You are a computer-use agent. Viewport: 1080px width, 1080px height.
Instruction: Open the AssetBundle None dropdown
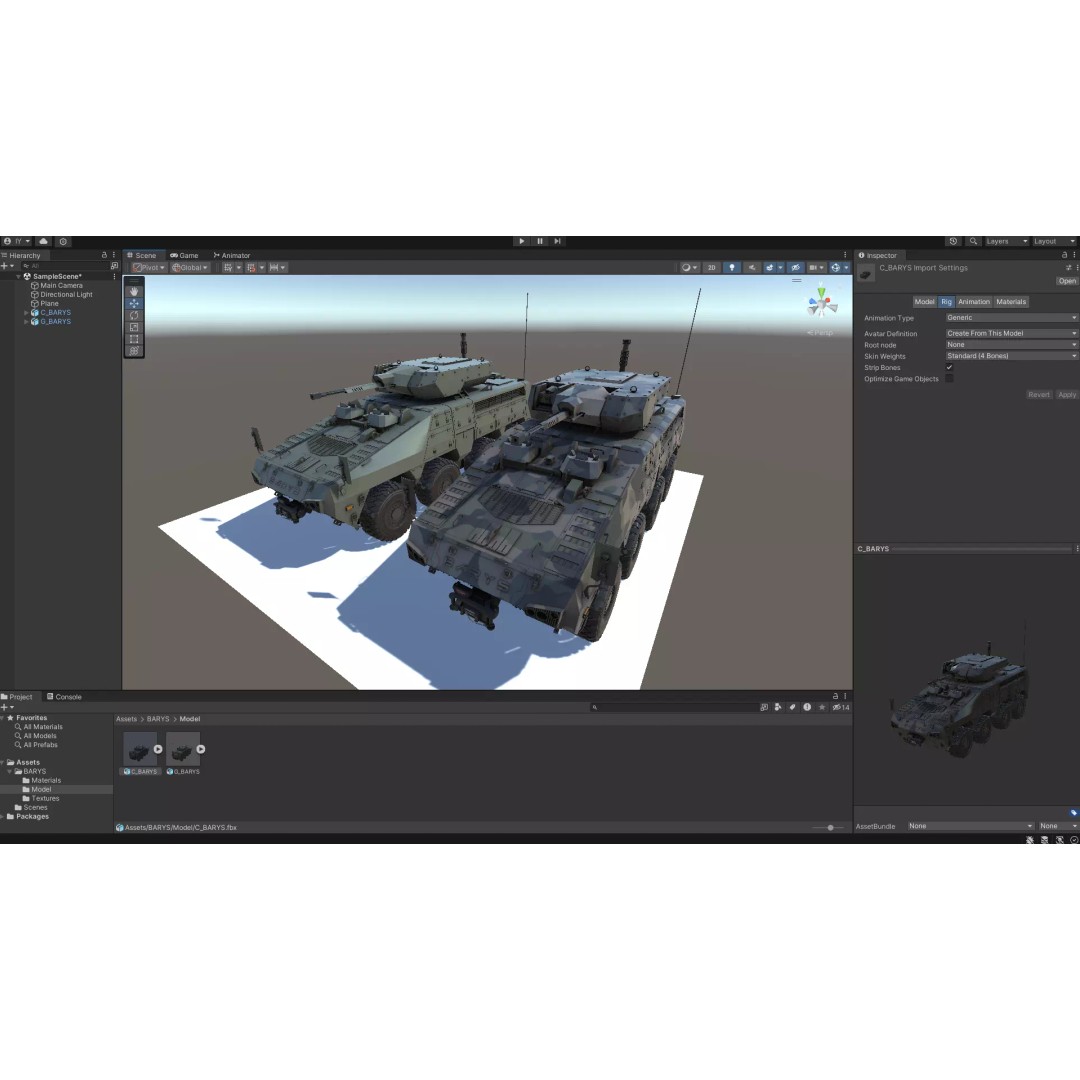[970, 826]
